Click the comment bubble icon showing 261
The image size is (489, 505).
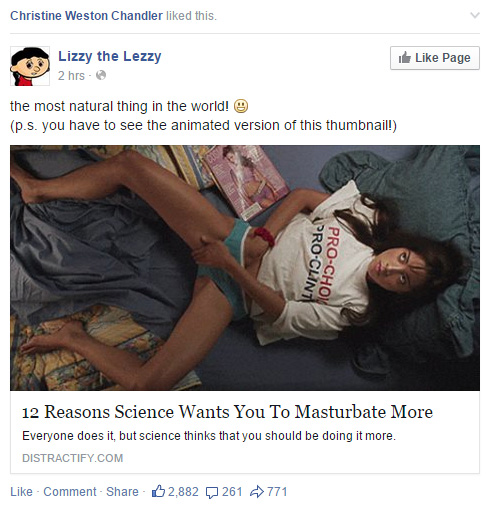click(212, 492)
